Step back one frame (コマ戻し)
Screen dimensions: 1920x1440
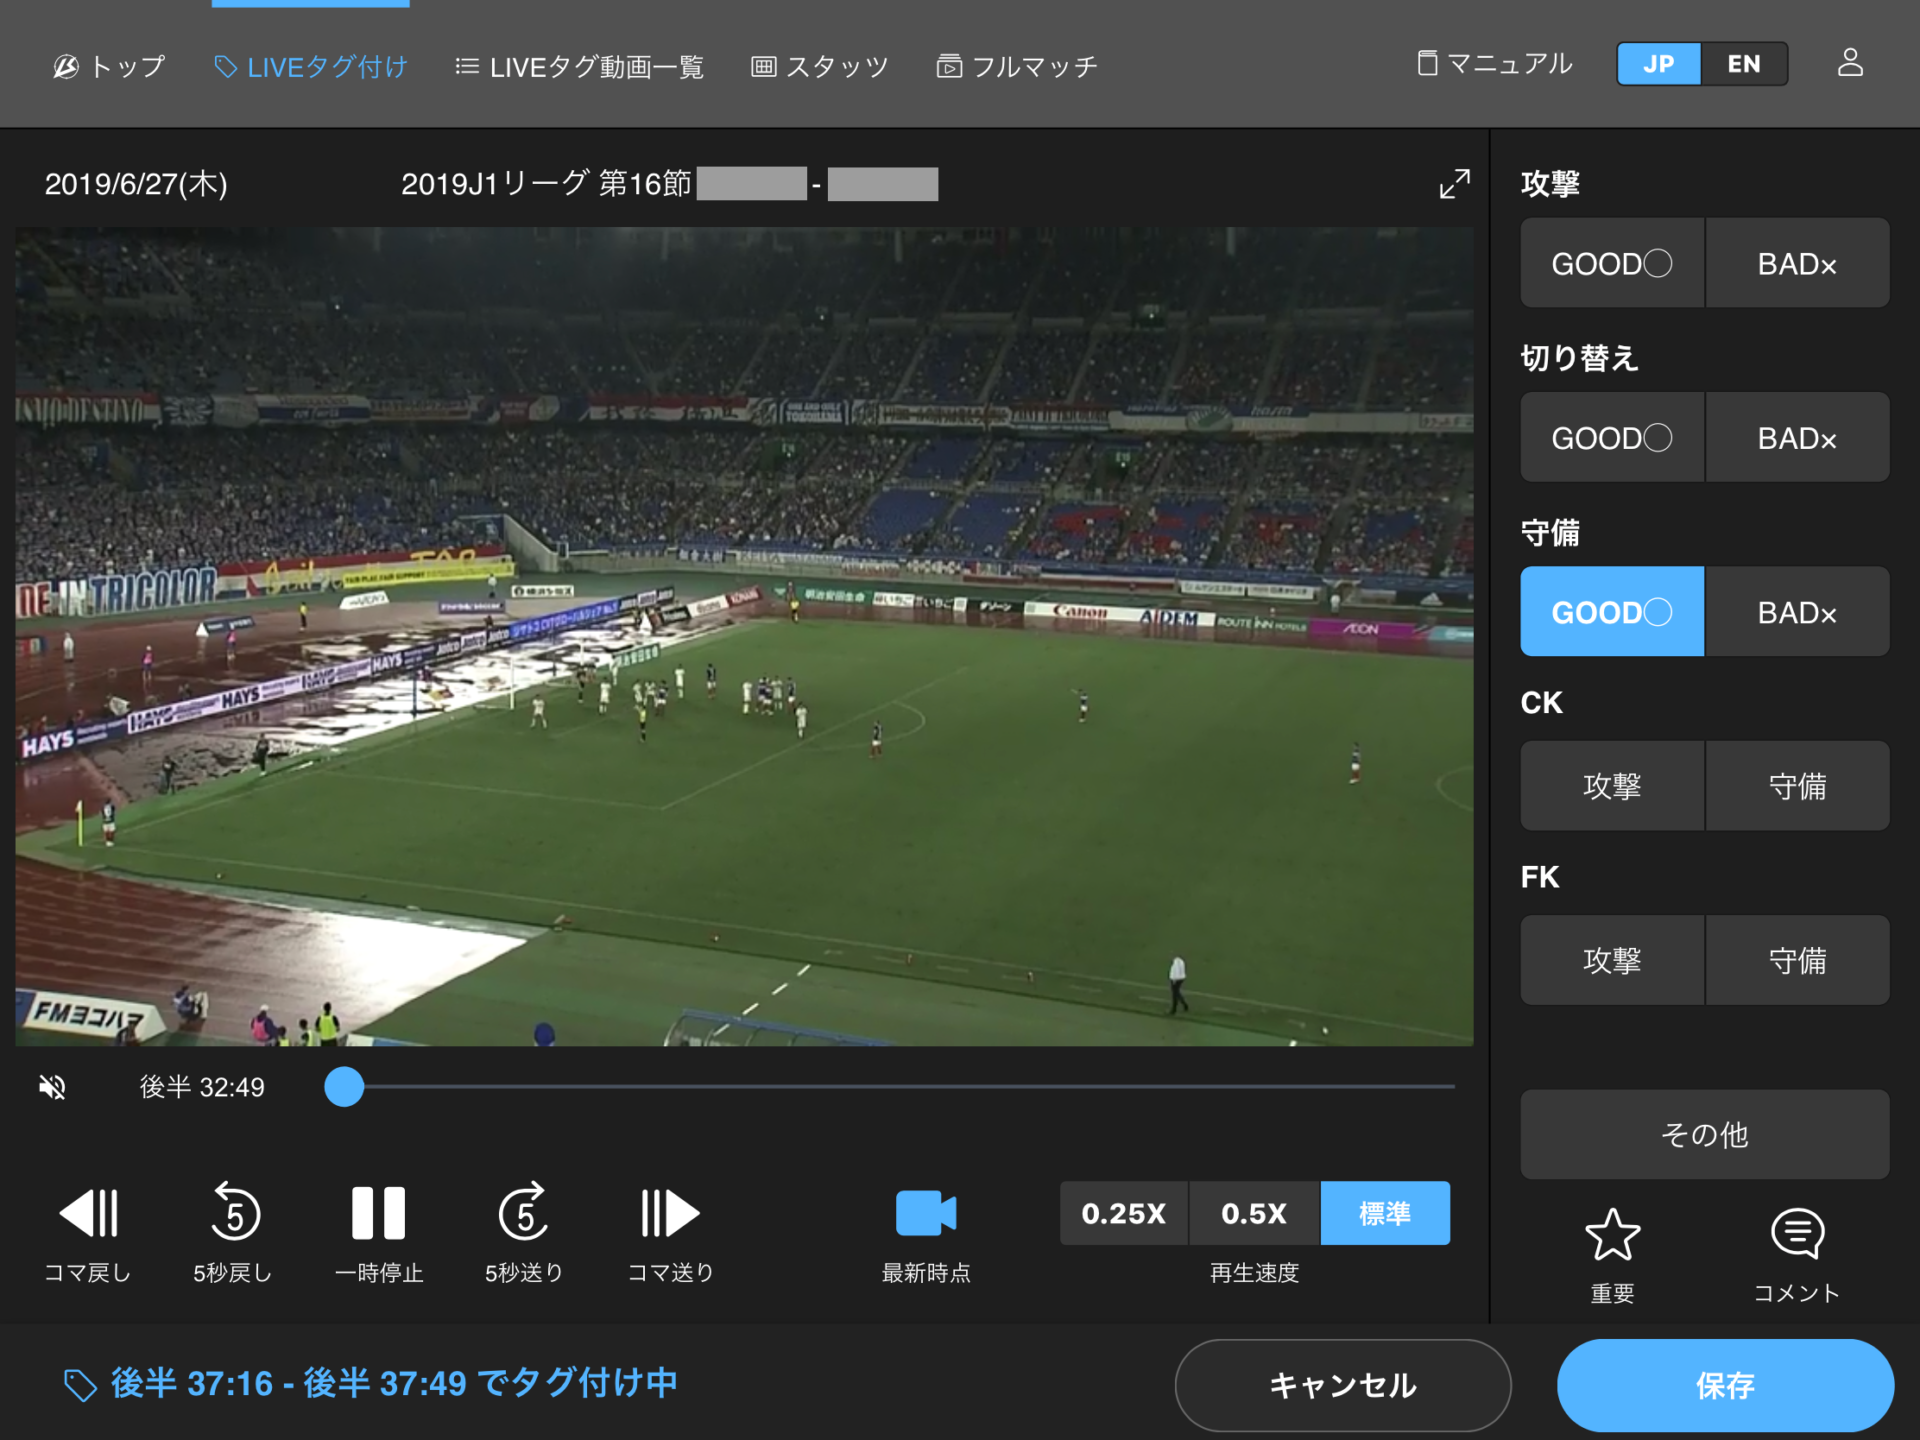point(88,1233)
